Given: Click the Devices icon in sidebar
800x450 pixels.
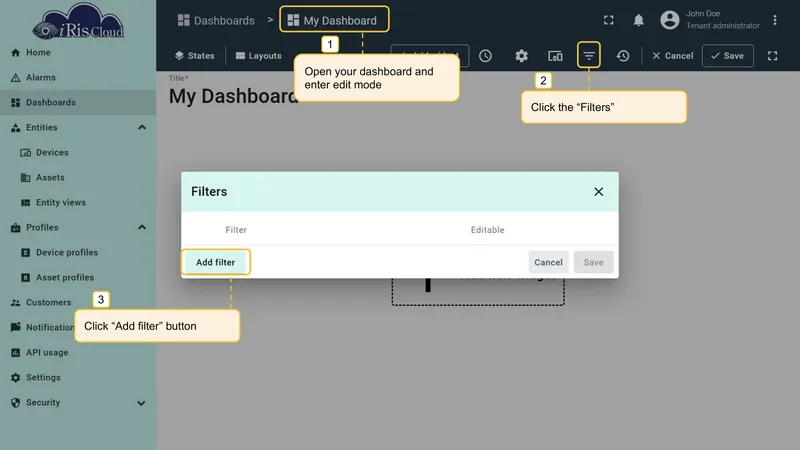Looking at the screenshot, I should coord(26,153).
